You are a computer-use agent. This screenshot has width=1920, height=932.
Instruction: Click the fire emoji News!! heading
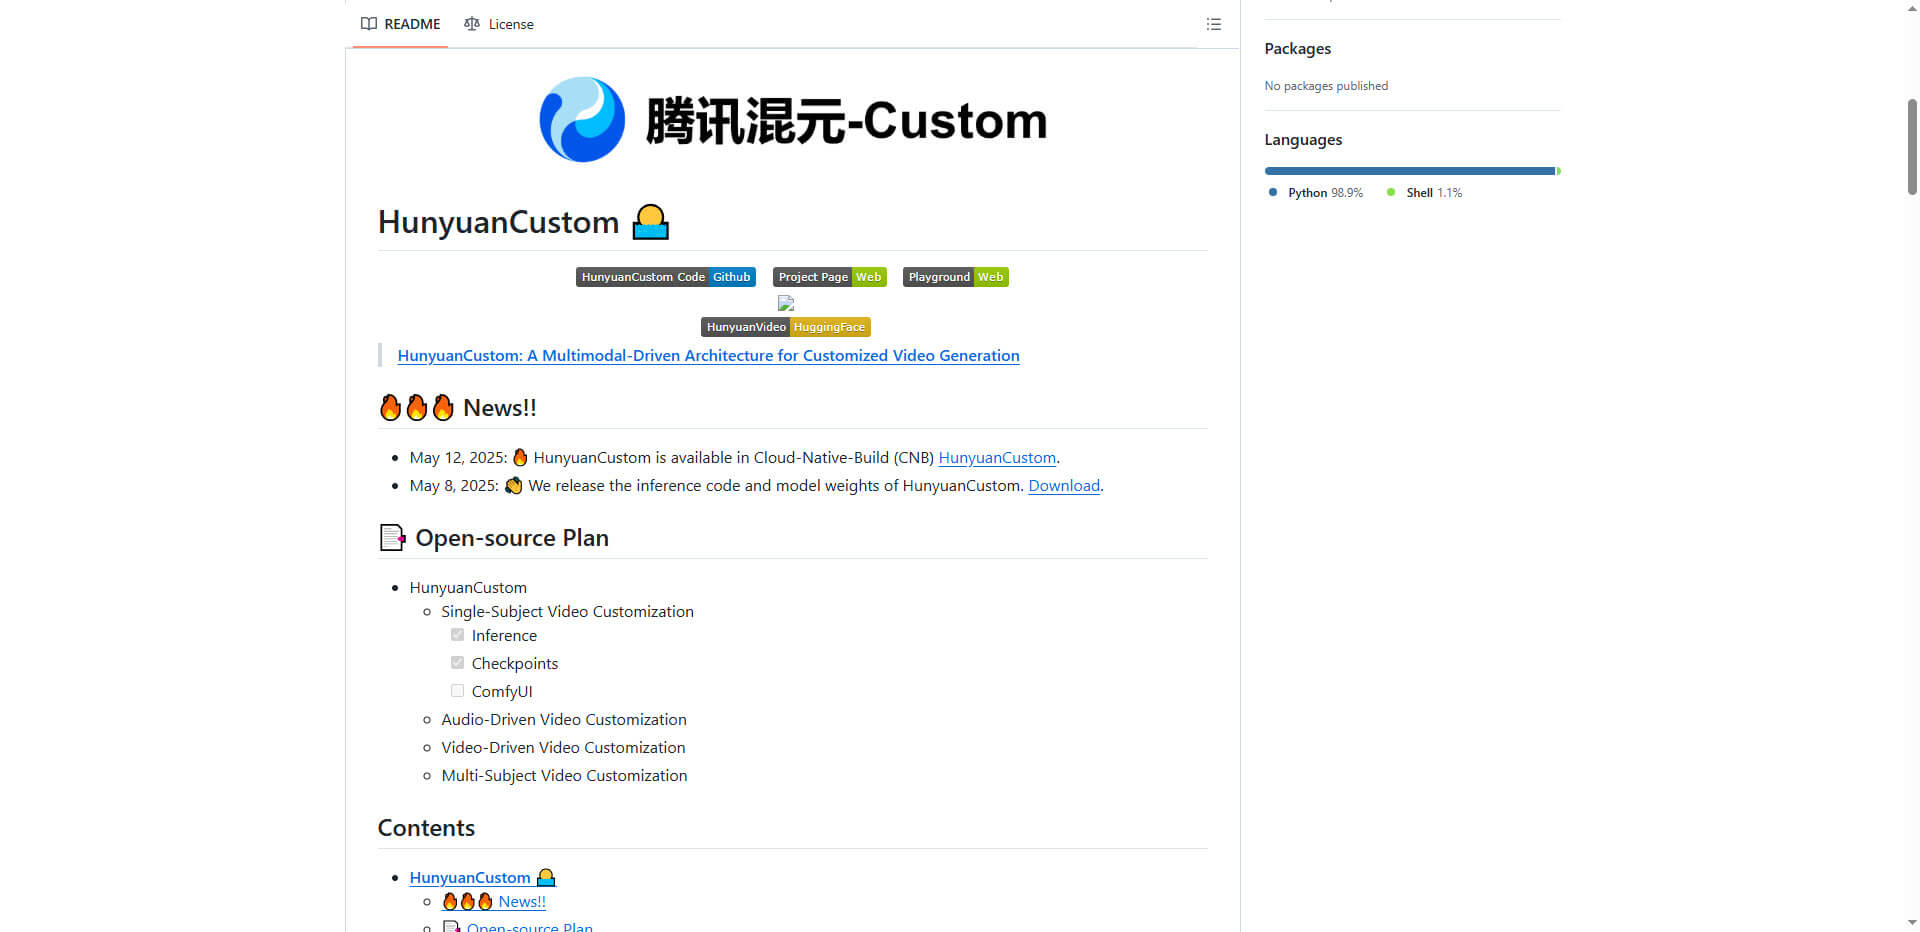click(458, 408)
